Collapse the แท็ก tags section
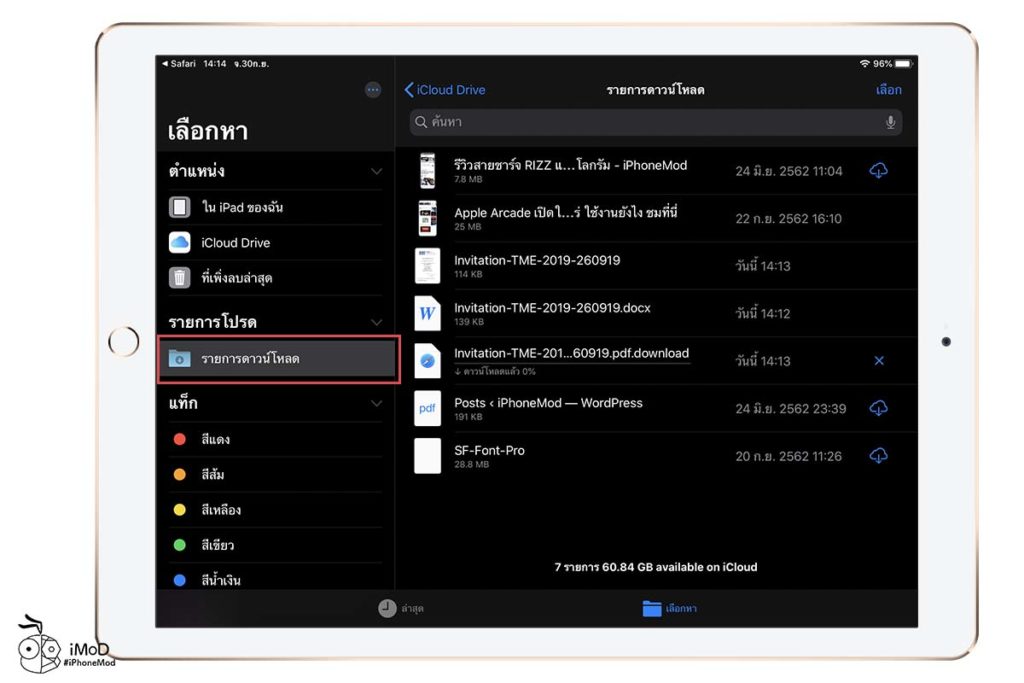 pos(377,403)
